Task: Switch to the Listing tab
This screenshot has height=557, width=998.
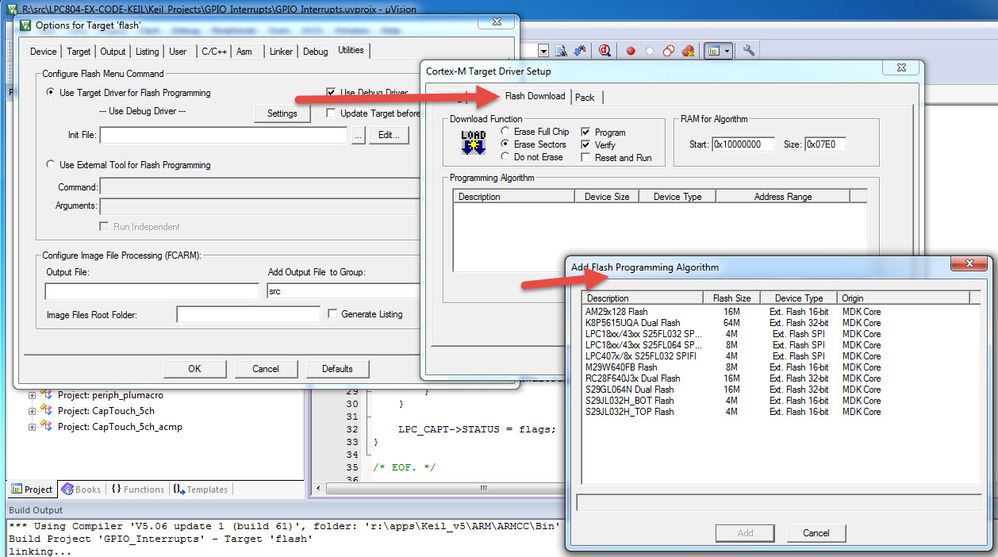Action: 147,52
